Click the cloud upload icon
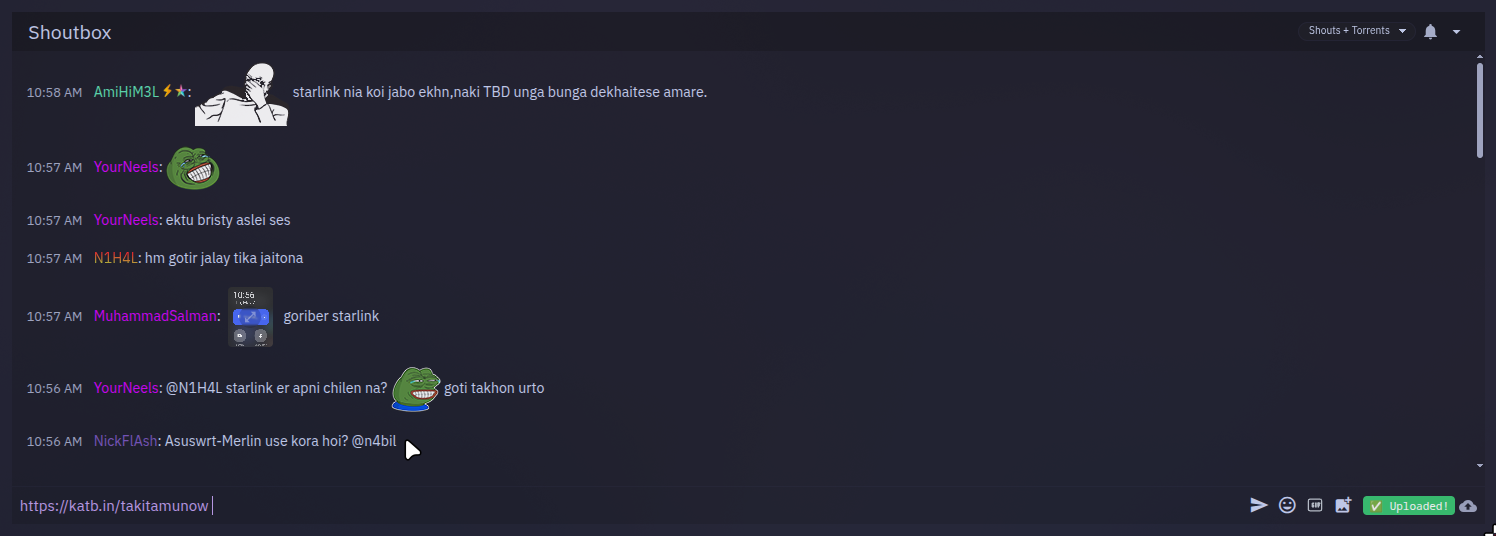Image resolution: width=1496 pixels, height=536 pixels. [x=1468, y=506]
